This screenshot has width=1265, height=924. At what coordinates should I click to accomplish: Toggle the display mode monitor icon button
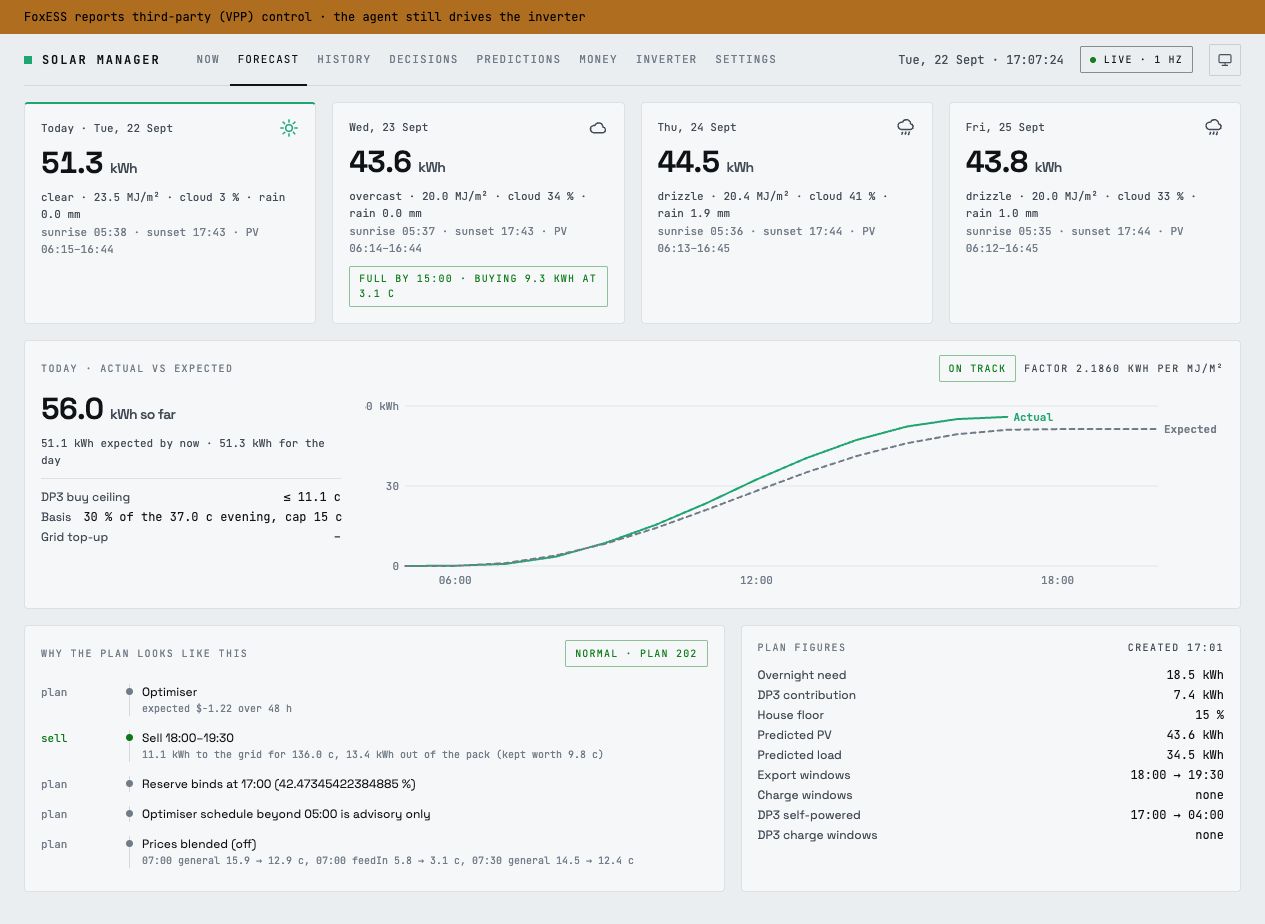tap(1225, 60)
